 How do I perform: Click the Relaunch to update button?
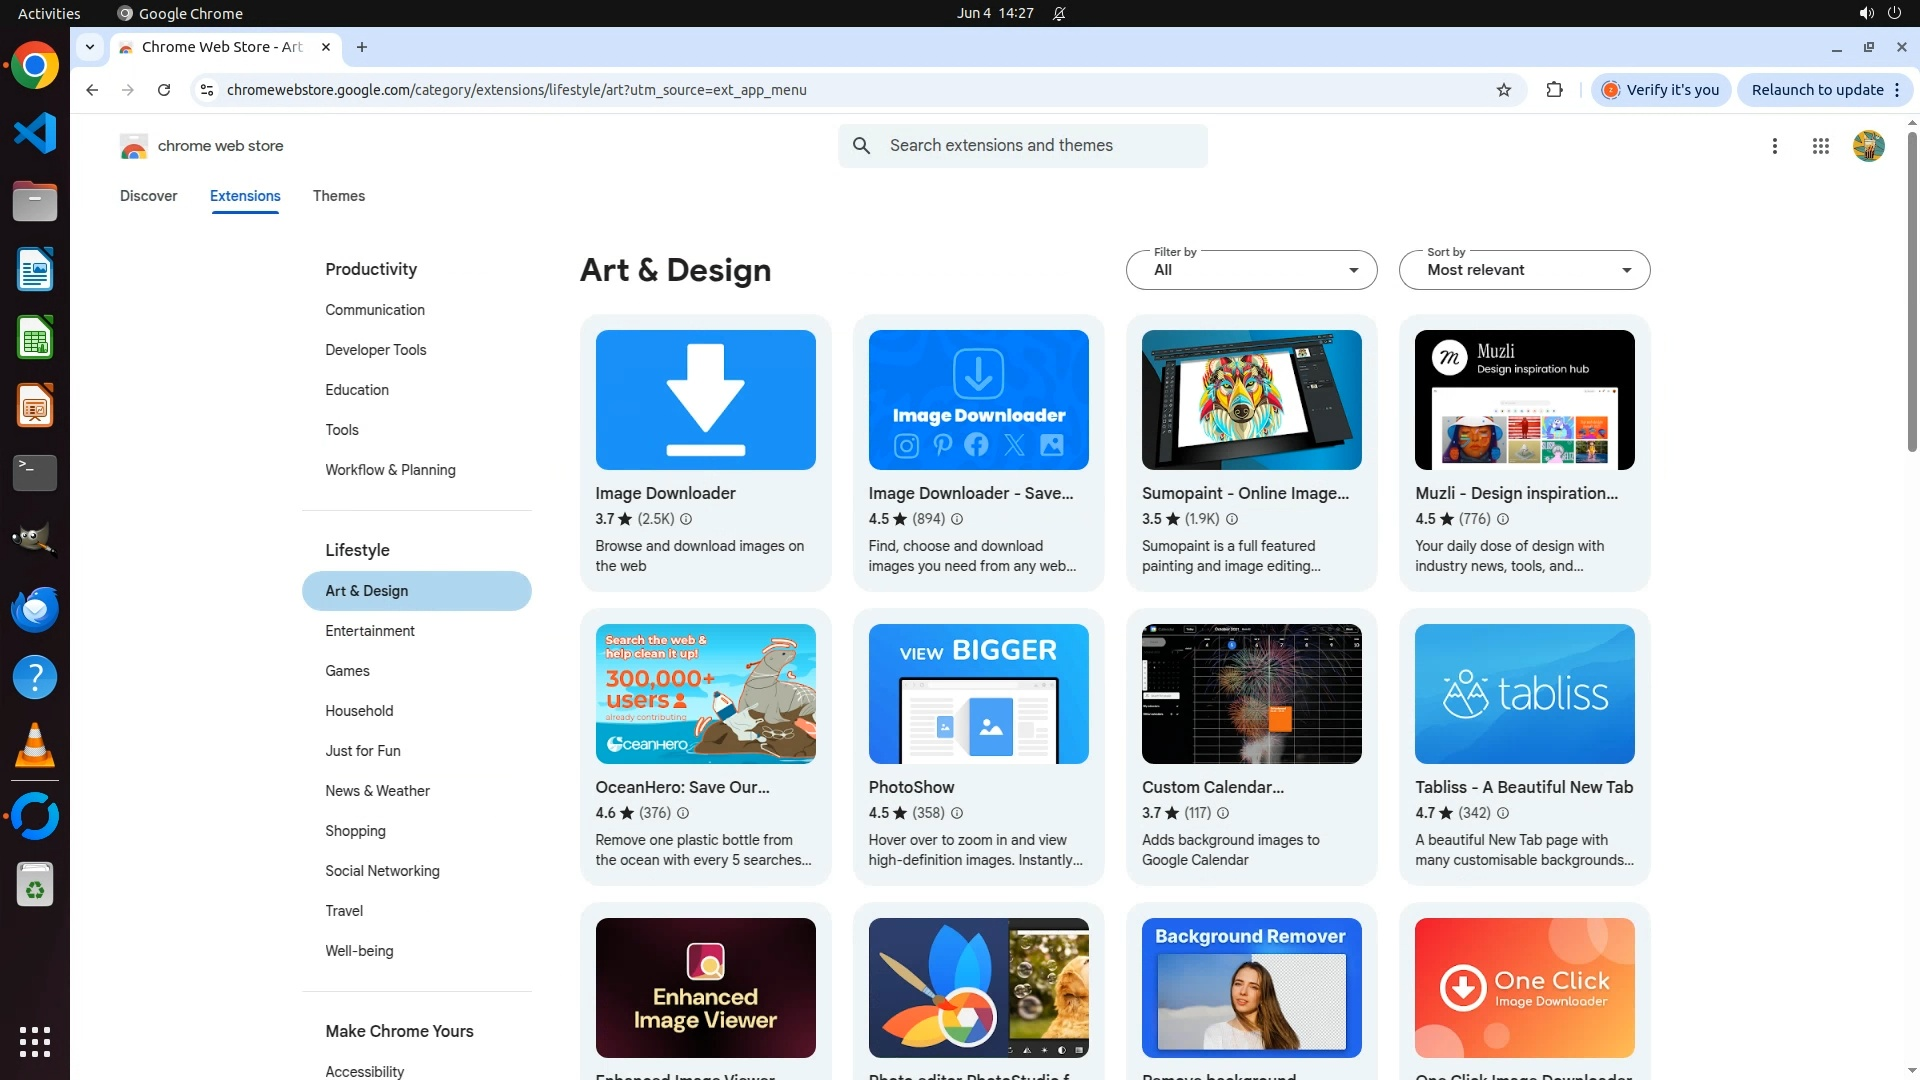point(1816,90)
